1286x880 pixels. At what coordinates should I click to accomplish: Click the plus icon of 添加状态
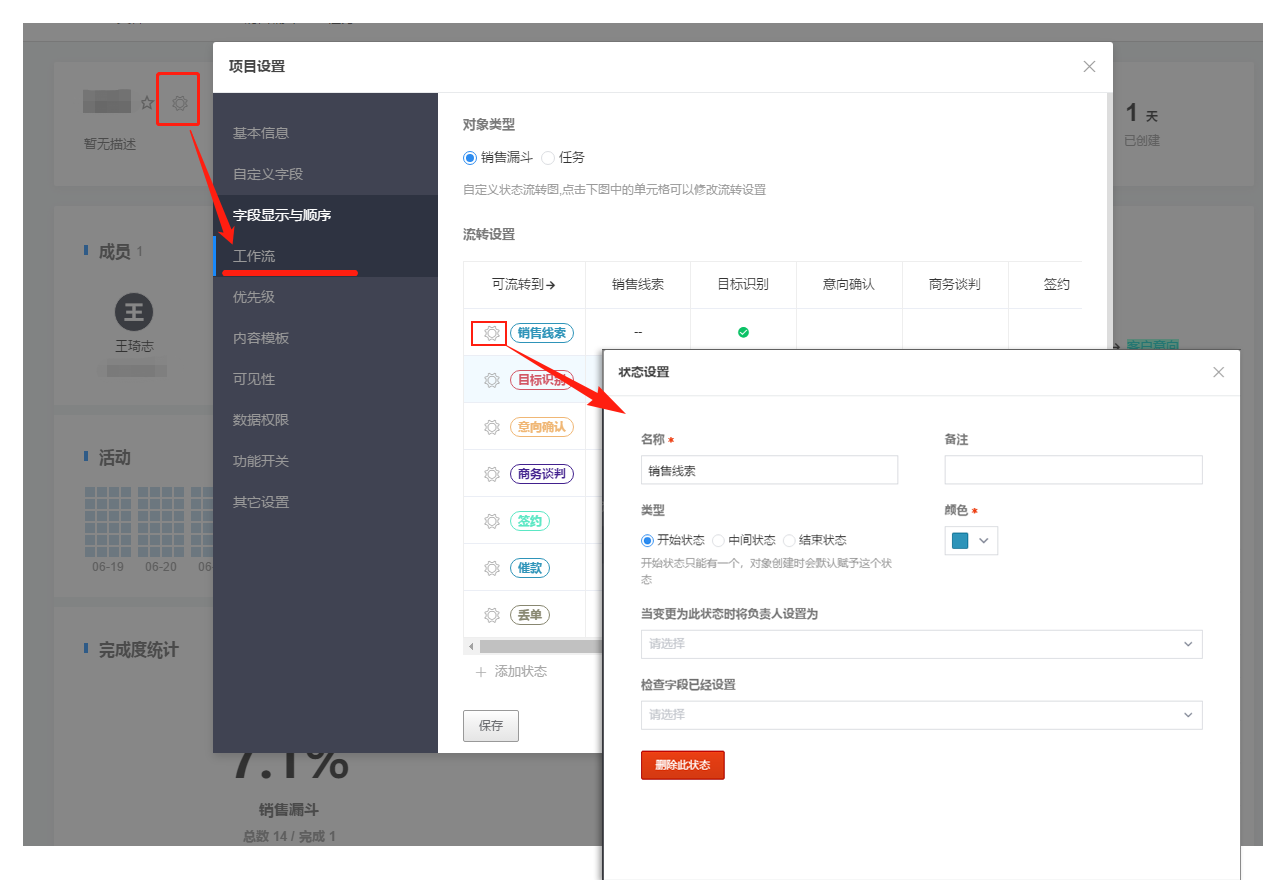click(481, 671)
